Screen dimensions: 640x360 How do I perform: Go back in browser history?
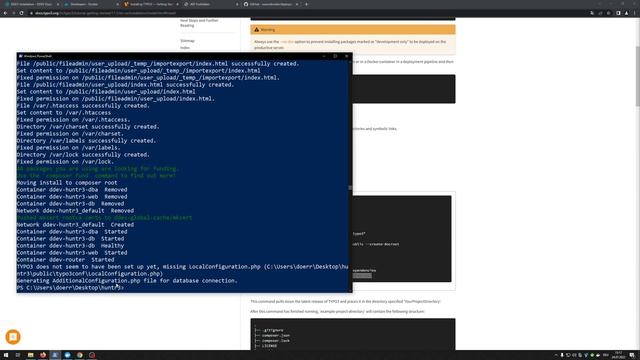tap(5, 13)
